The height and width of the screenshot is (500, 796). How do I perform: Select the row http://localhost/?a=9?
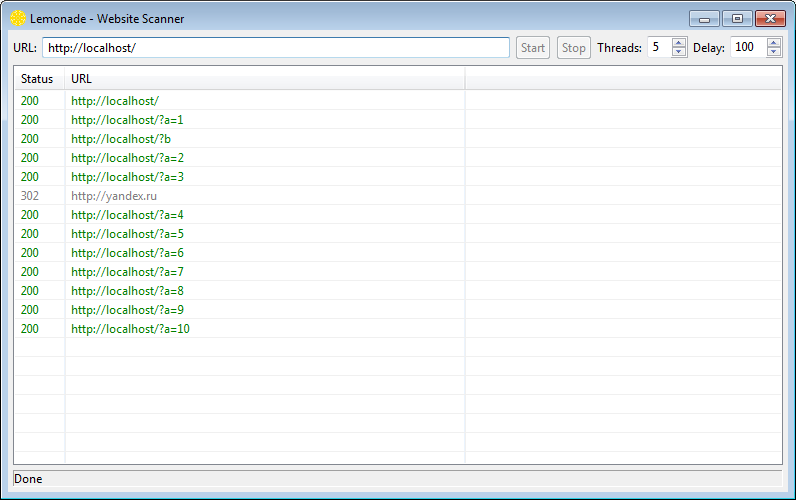coord(397,310)
